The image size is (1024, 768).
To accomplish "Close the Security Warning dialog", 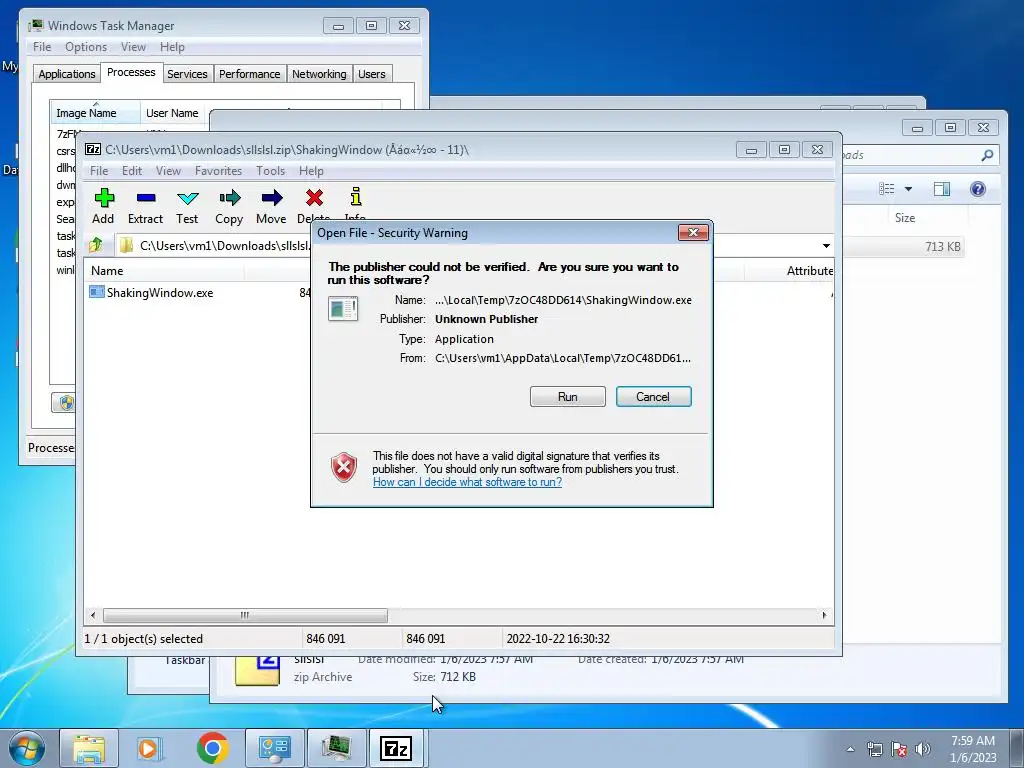I will pyautogui.click(x=693, y=232).
